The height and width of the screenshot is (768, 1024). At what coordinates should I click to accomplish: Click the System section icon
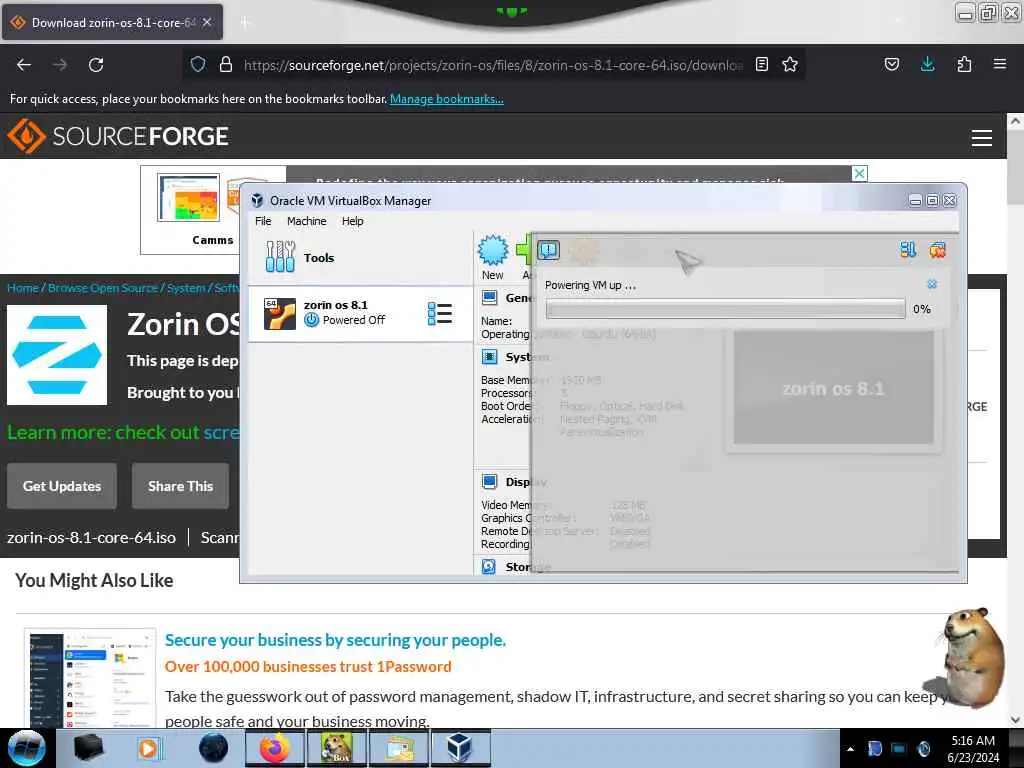(x=489, y=357)
